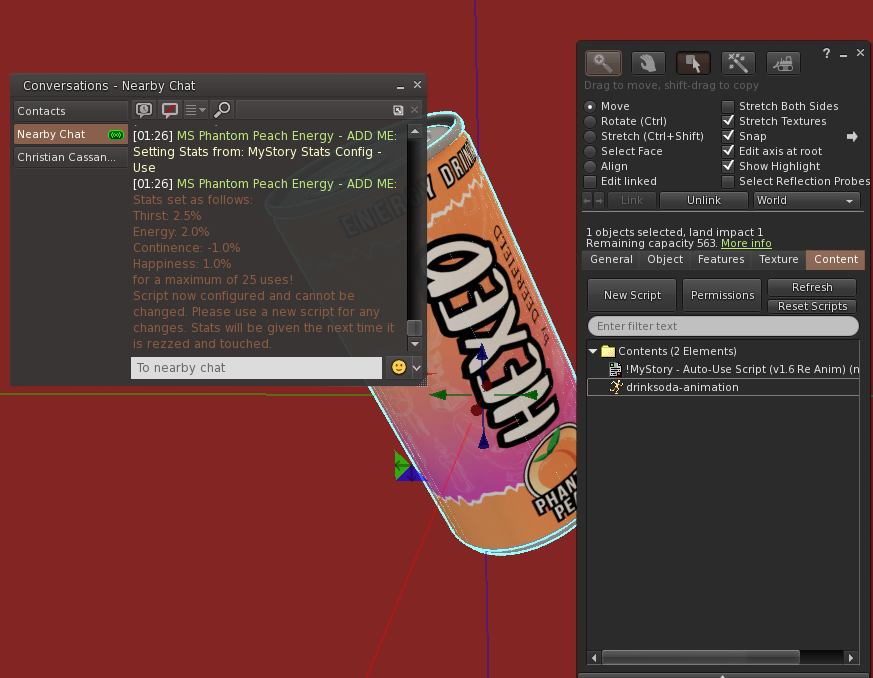Screen dimensions: 873x678
Task: Open the emoji picker smiley
Action: [x=399, y=367]
